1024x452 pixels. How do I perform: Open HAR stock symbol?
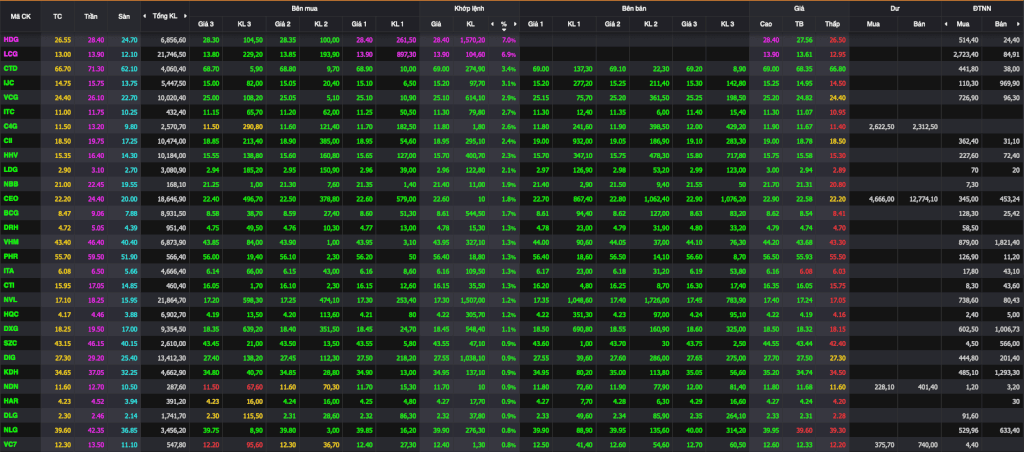coord(11,401)
